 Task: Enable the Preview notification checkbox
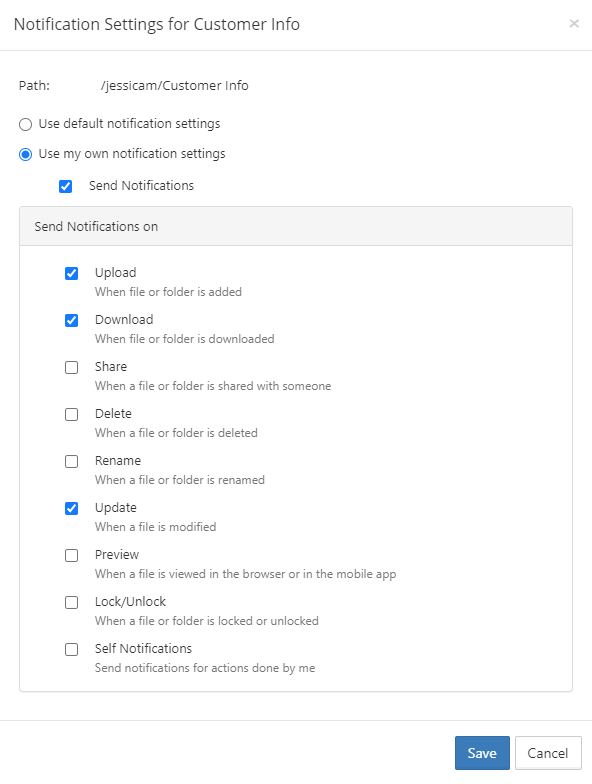(72, 555)
